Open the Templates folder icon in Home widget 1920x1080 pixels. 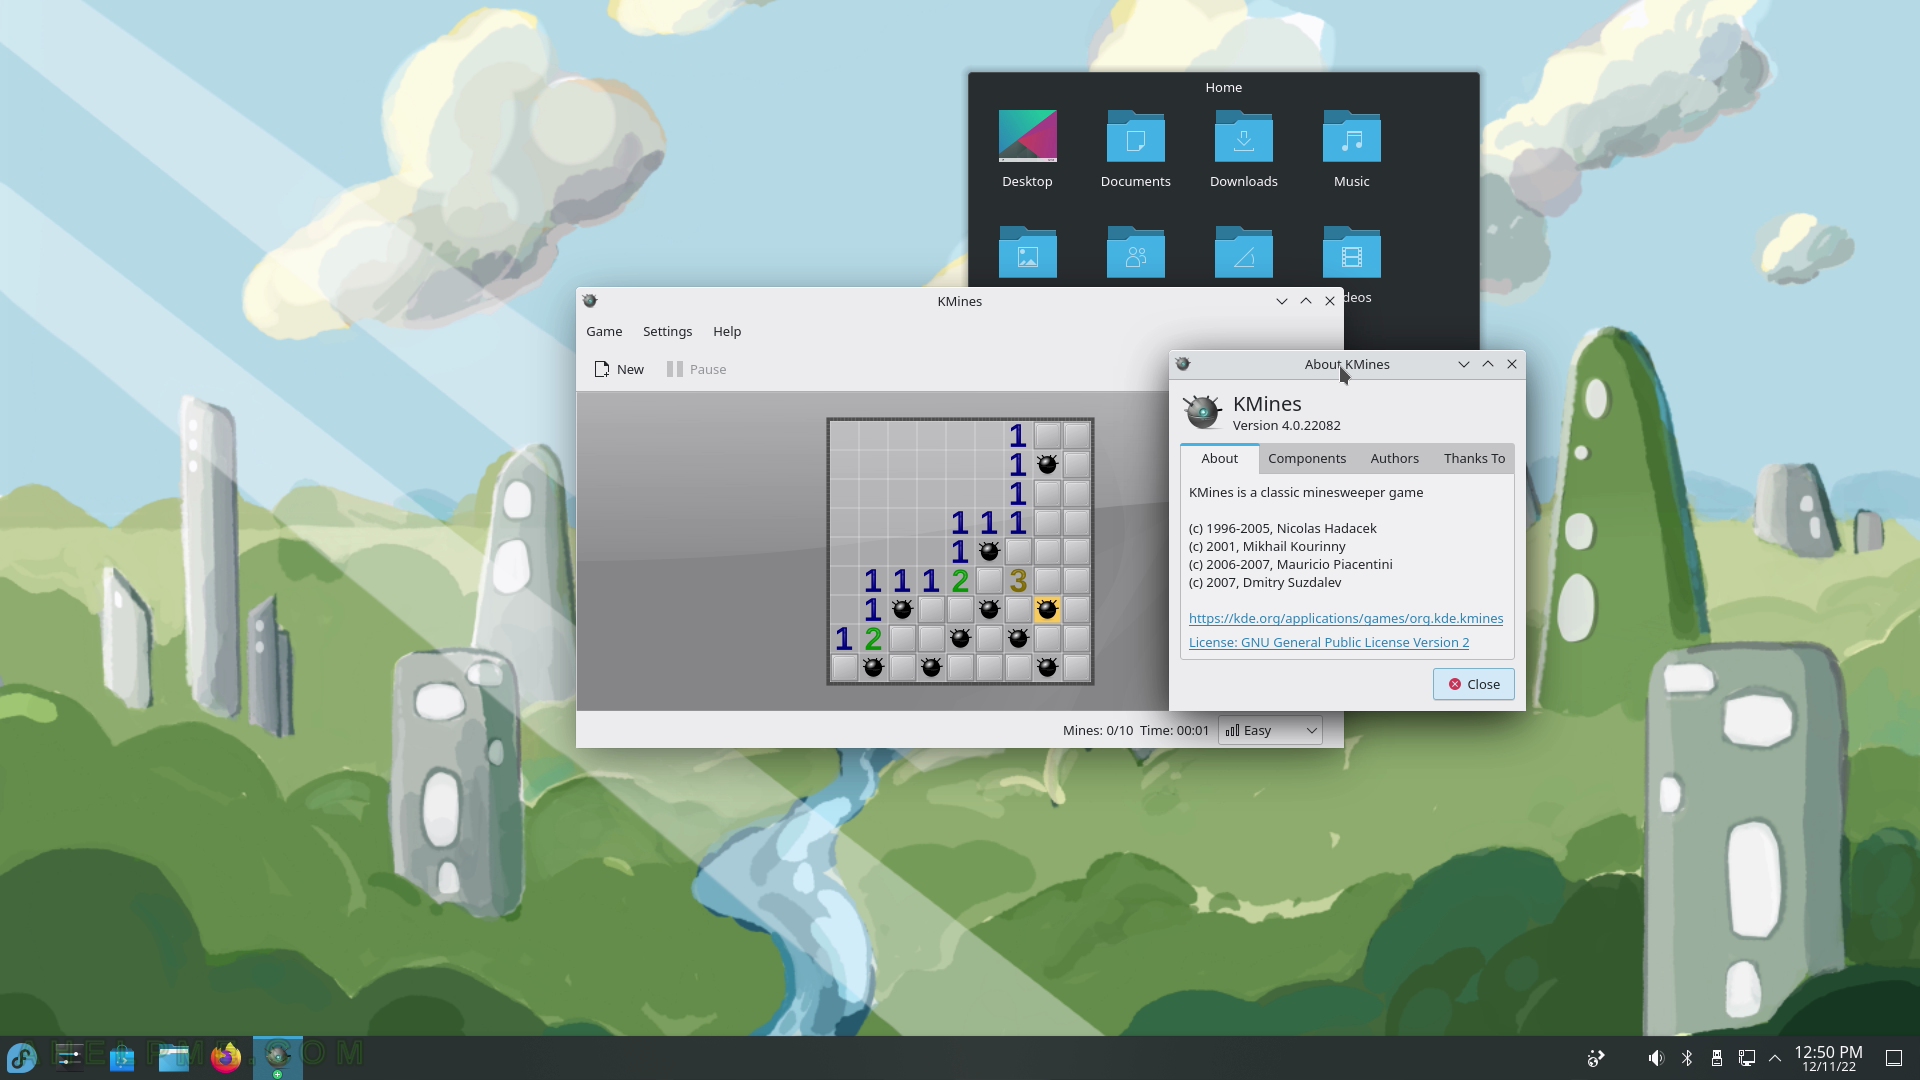click(x=1243, y=253)
